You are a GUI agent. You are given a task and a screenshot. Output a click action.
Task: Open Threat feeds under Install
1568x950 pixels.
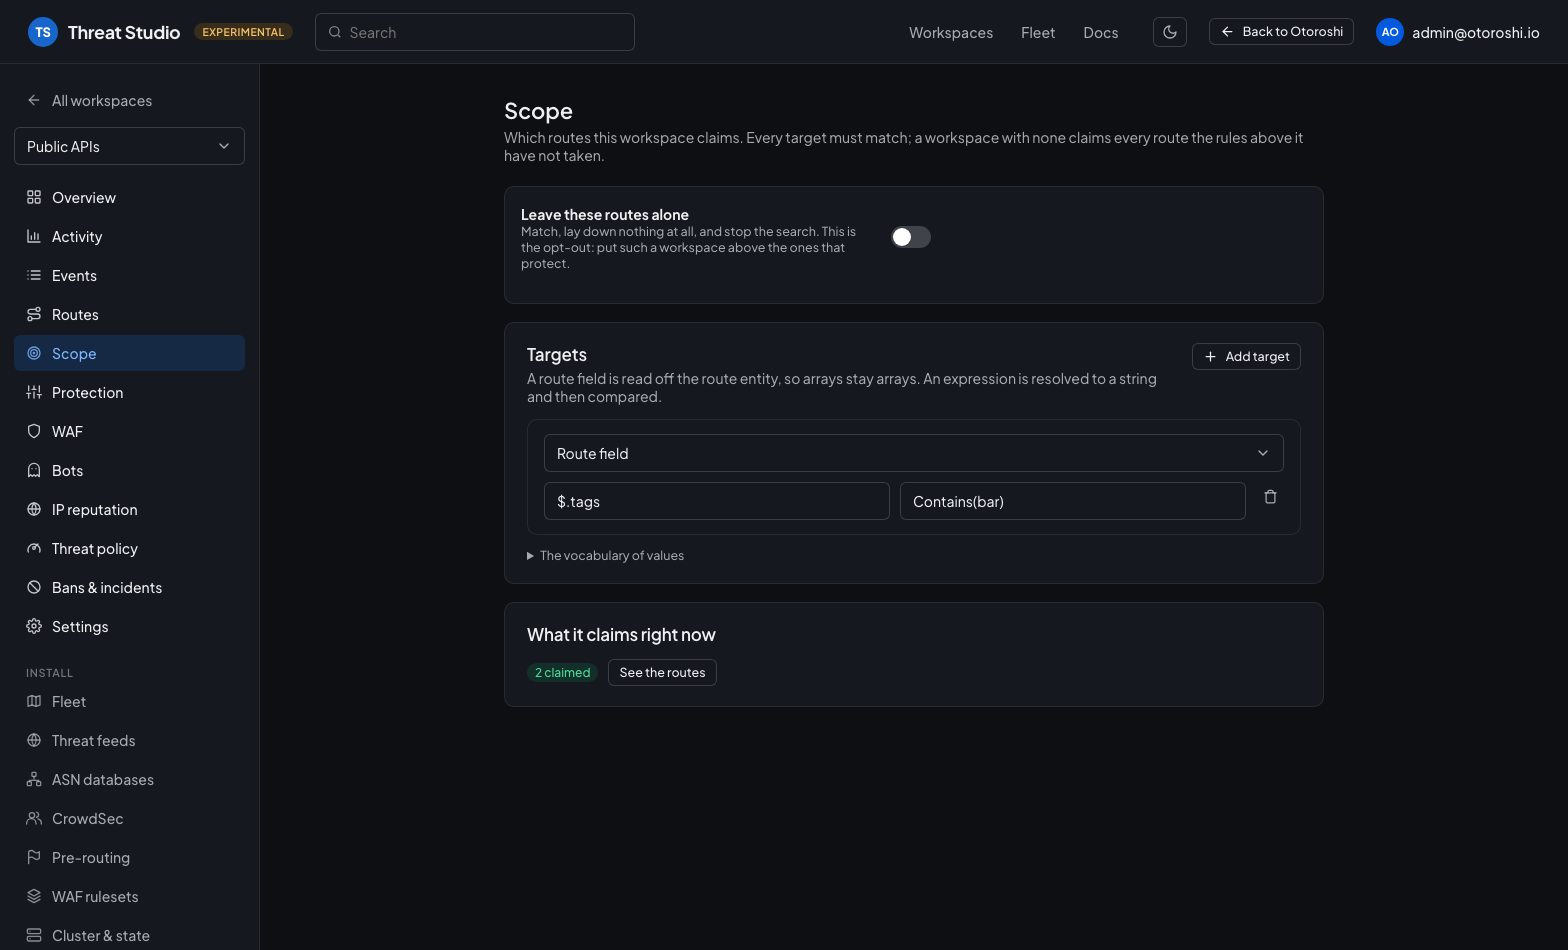(x=129, y=740)
